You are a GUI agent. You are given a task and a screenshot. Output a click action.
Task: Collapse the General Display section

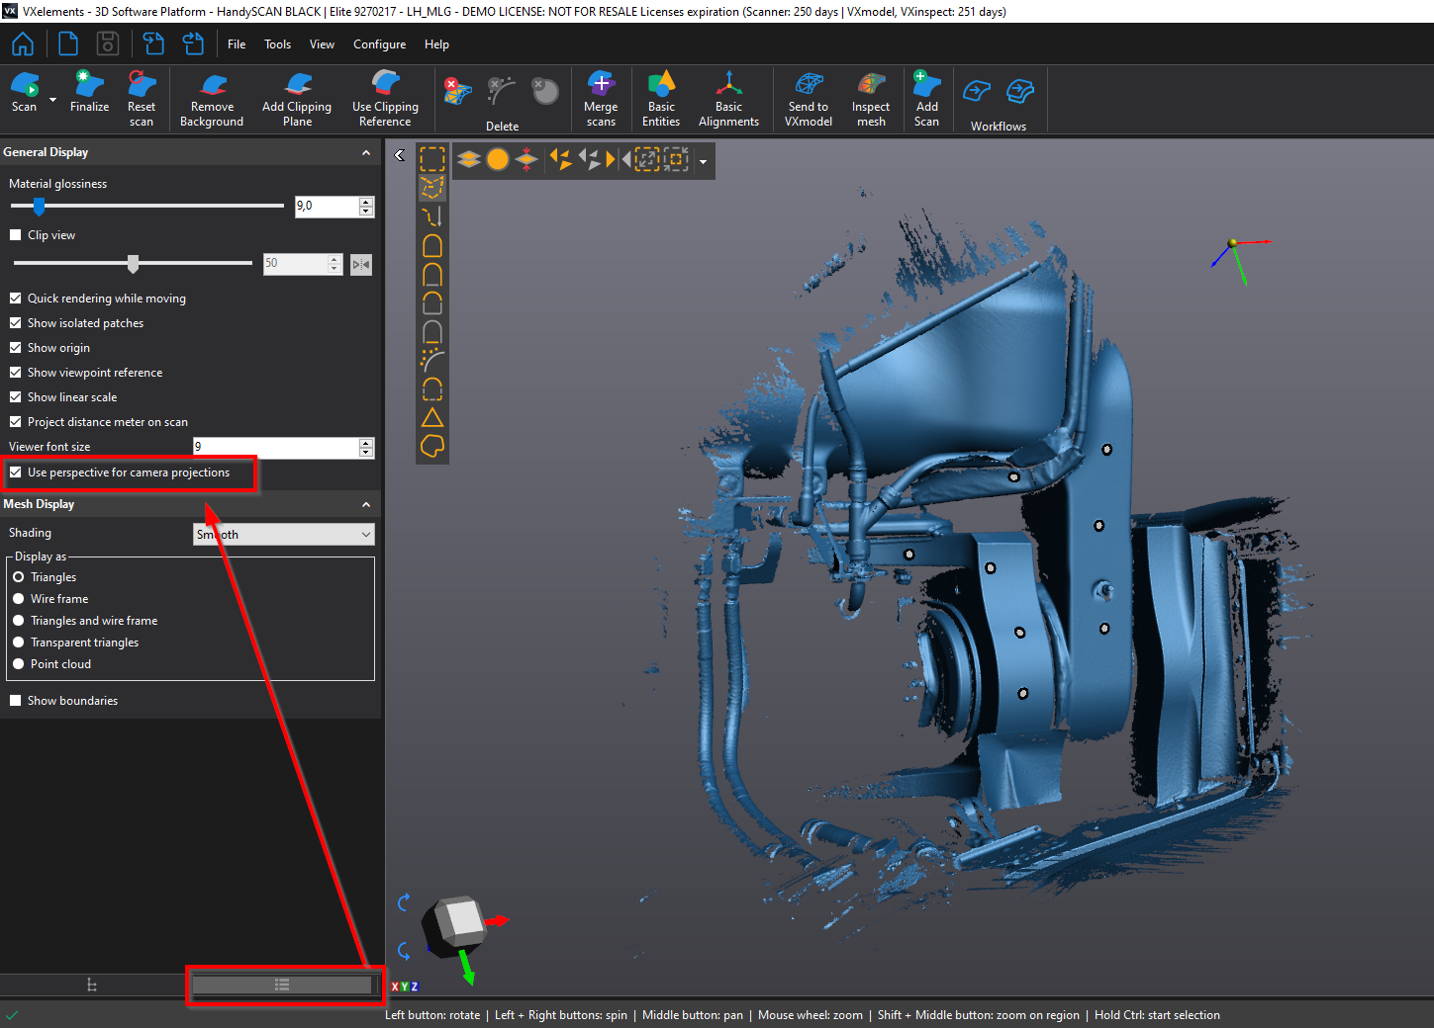[366, 153]
